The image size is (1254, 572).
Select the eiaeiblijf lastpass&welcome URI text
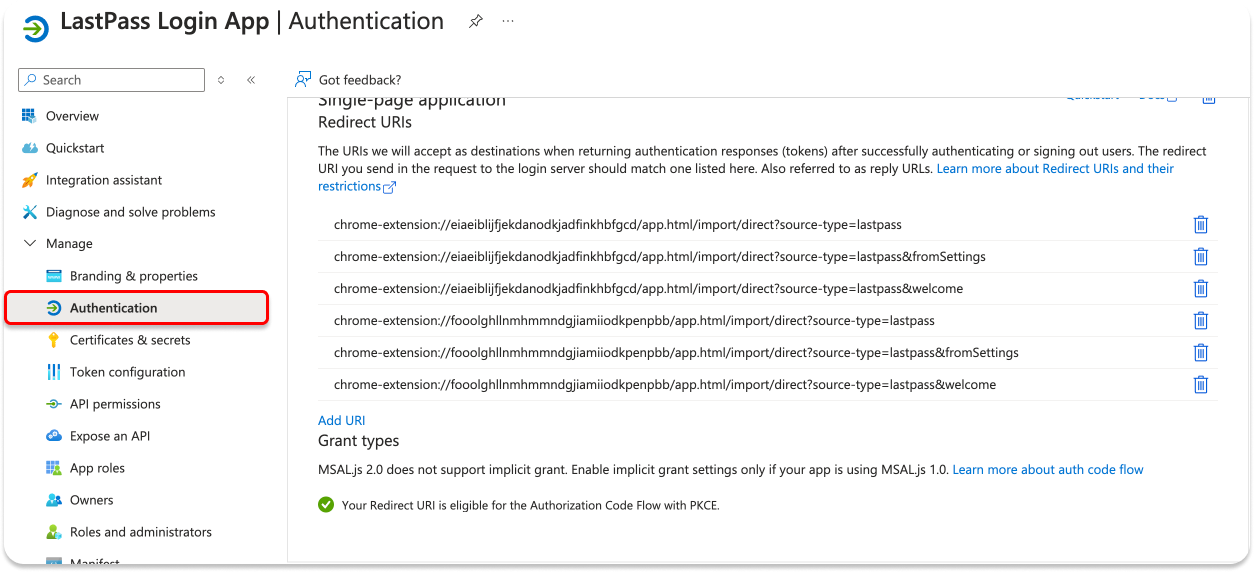click(649, 289)
